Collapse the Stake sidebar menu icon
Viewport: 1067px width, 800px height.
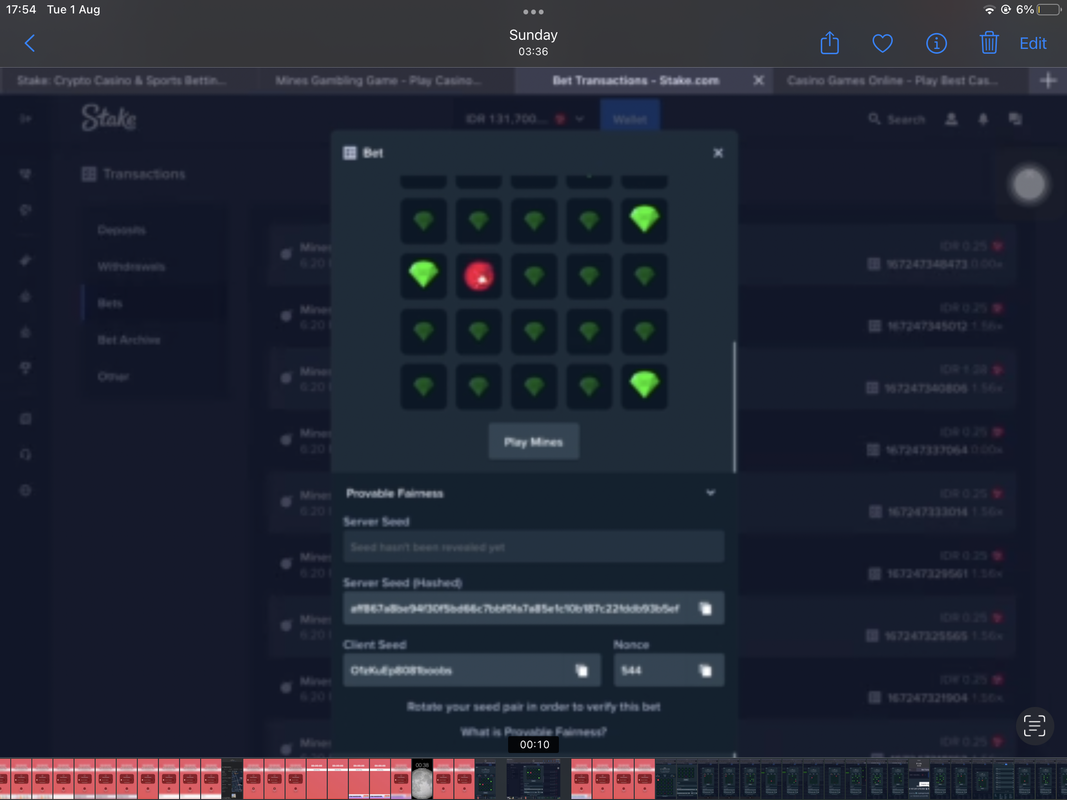pyautogui.click(x=25, y=118)
